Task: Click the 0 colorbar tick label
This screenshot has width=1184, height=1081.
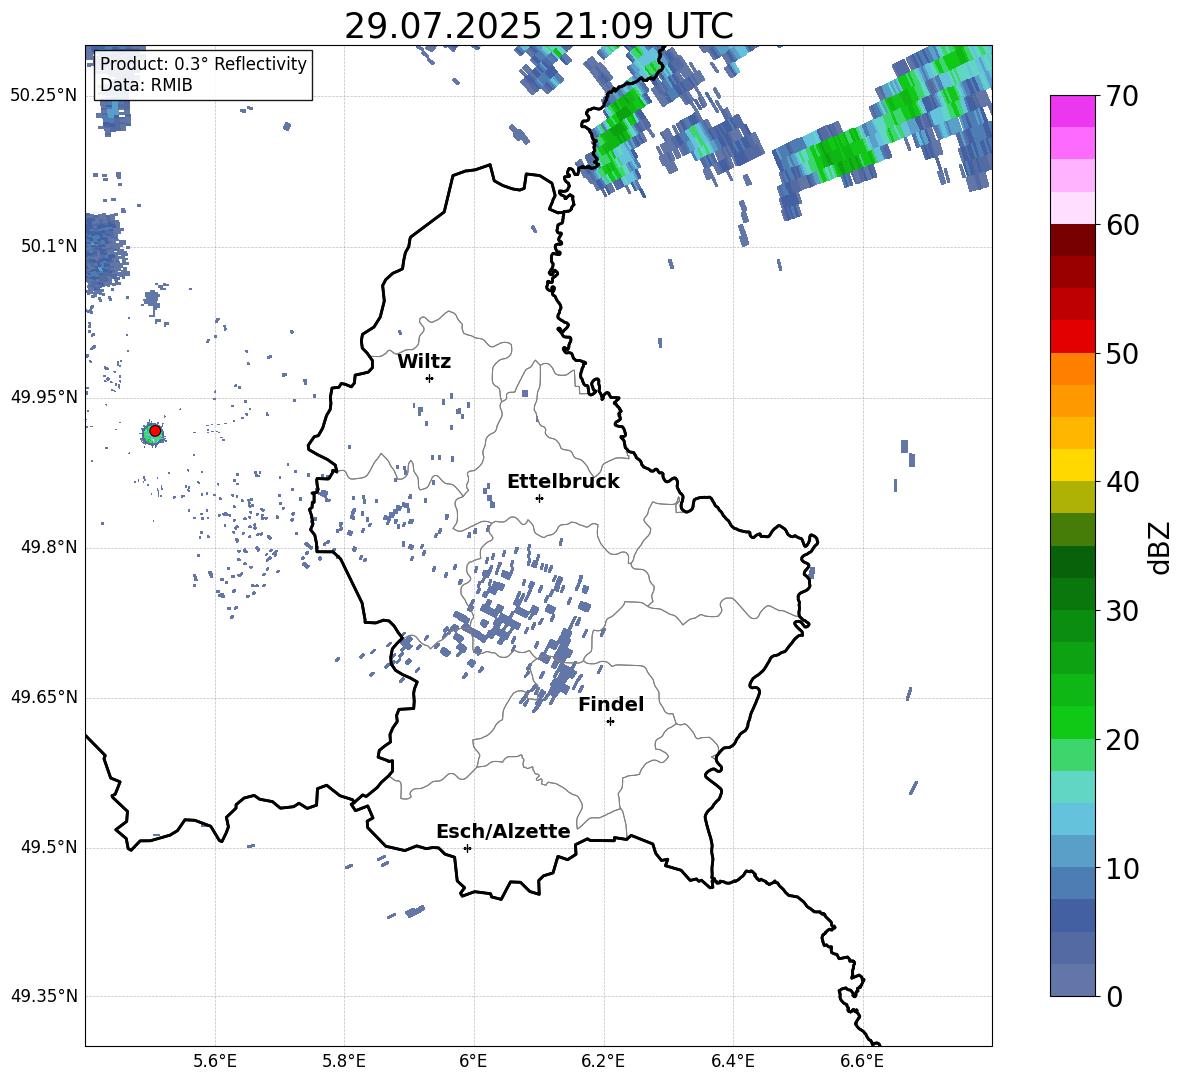Action: (1115, 996)
